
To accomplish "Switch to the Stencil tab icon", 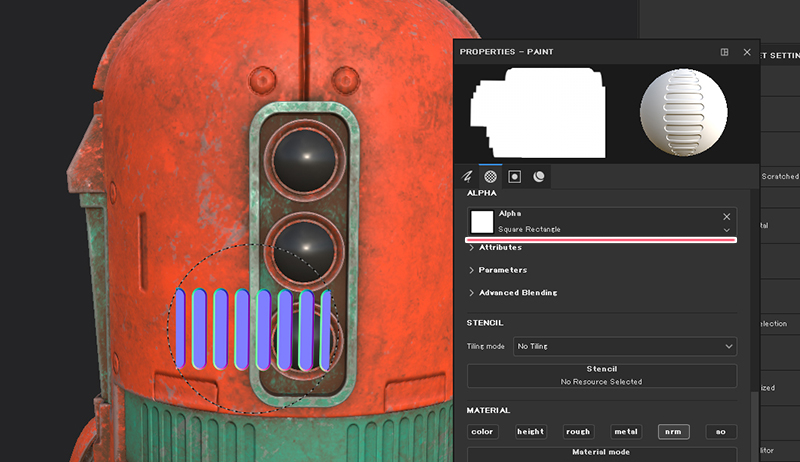I will pyautogui.click(x=514, y=176).
